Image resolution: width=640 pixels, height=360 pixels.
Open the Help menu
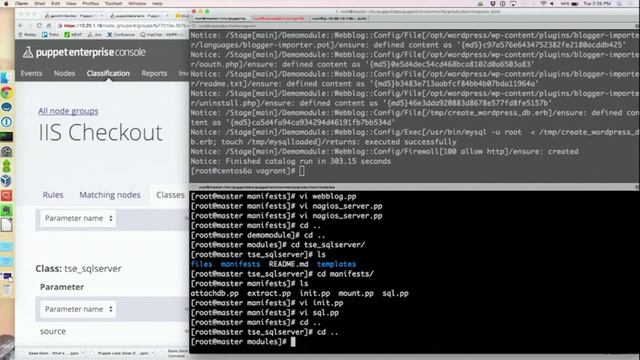[x=157, y=3]
